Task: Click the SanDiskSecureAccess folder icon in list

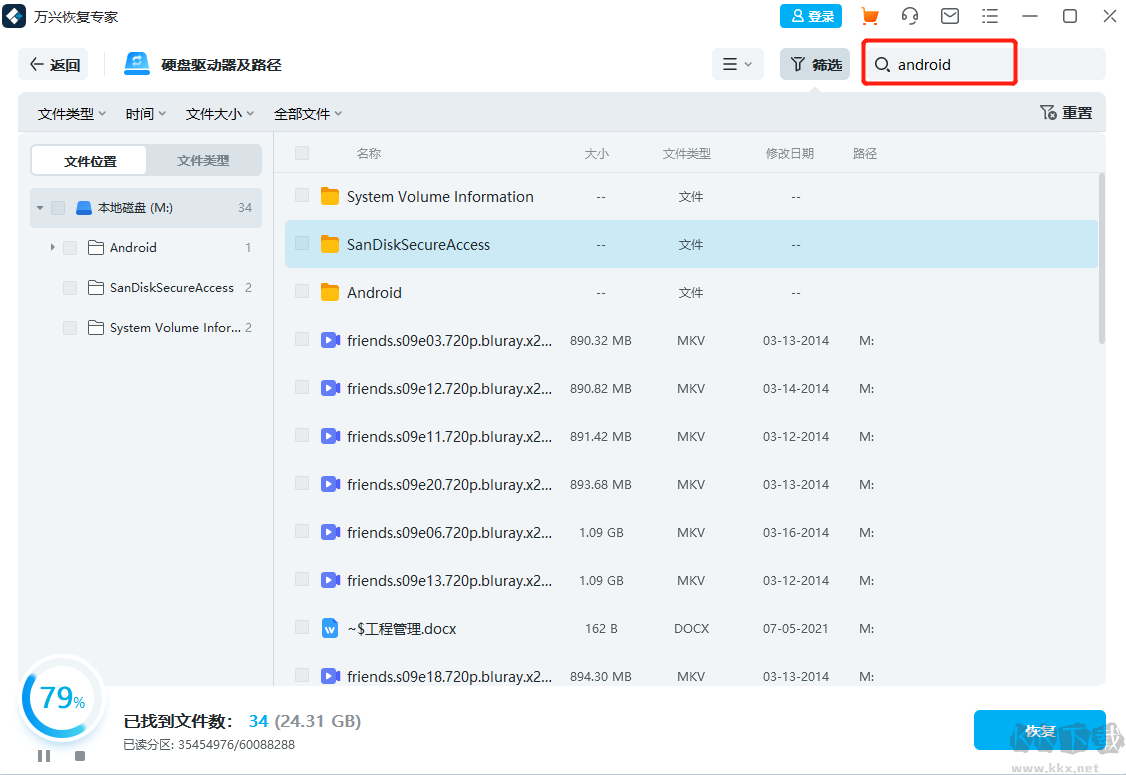Action: coord(330,244)
